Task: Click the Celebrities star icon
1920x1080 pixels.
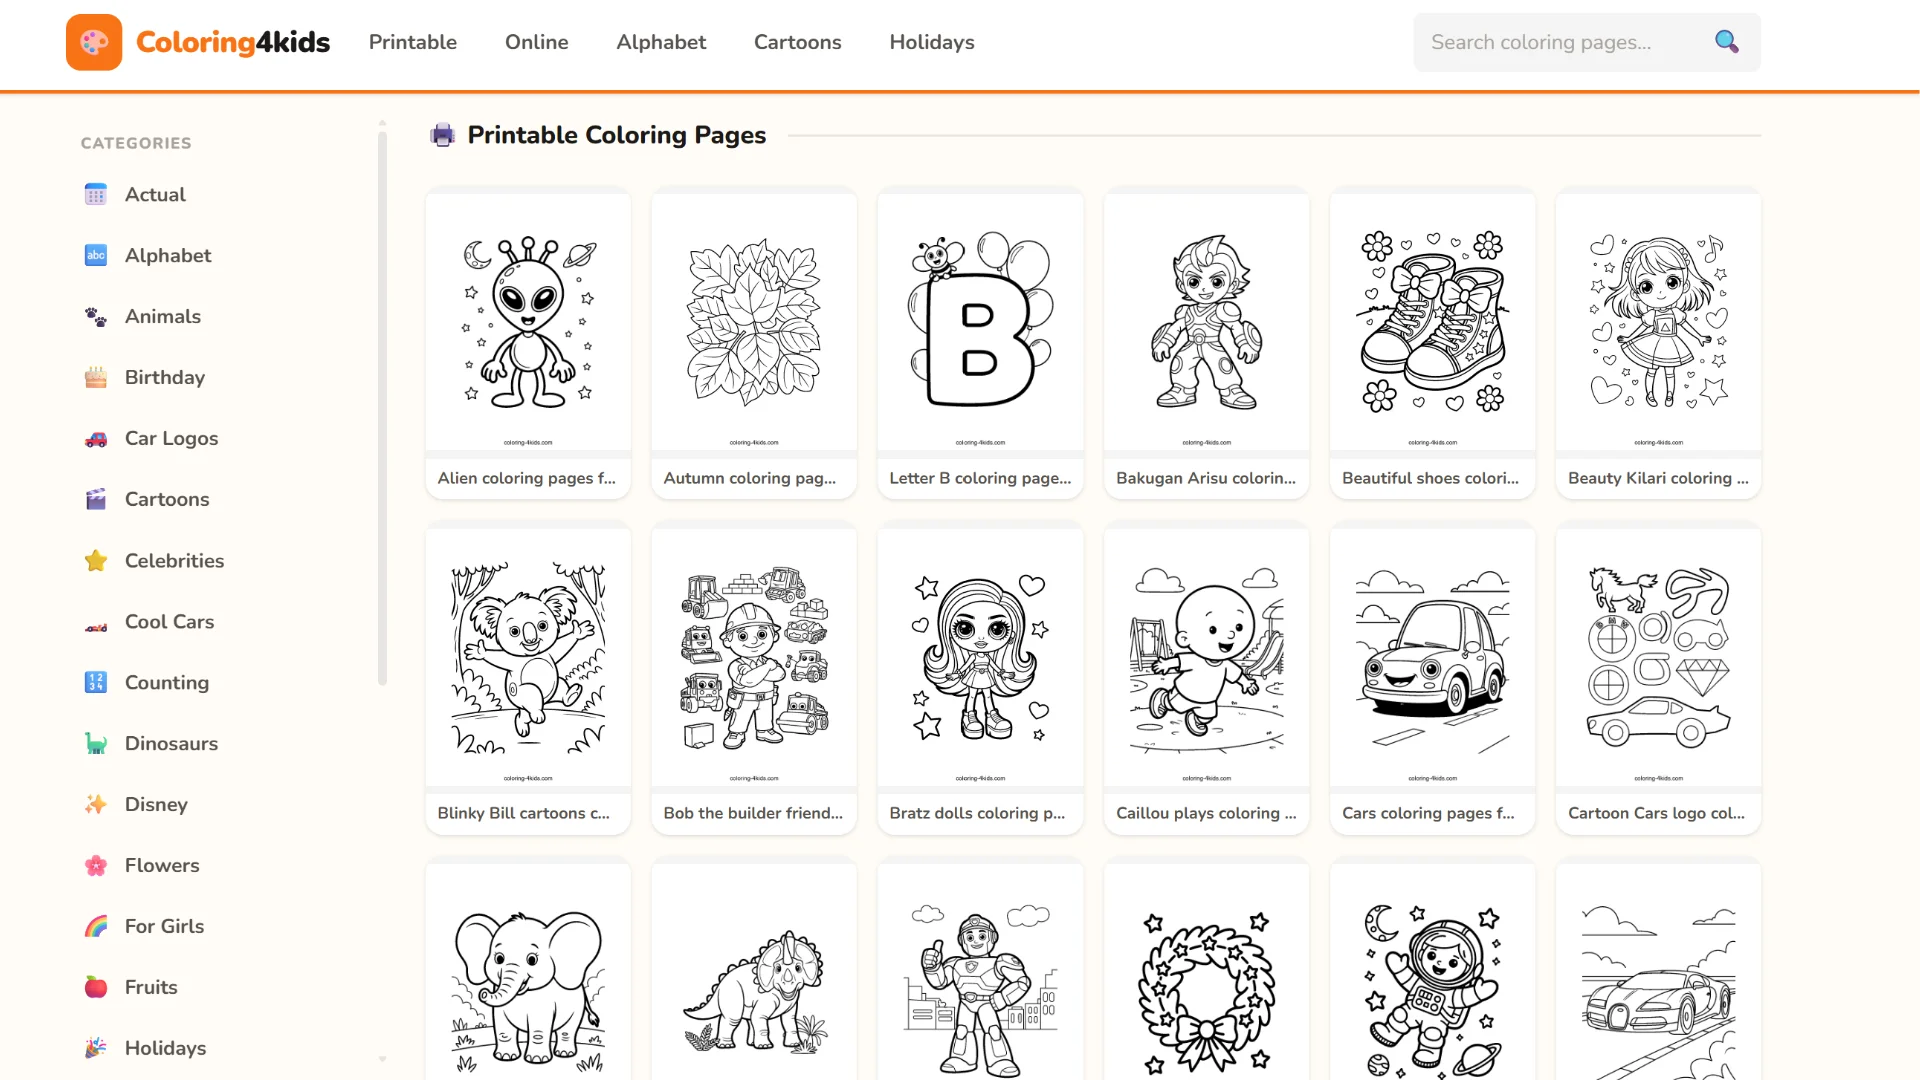Action: tap(96, 560)
